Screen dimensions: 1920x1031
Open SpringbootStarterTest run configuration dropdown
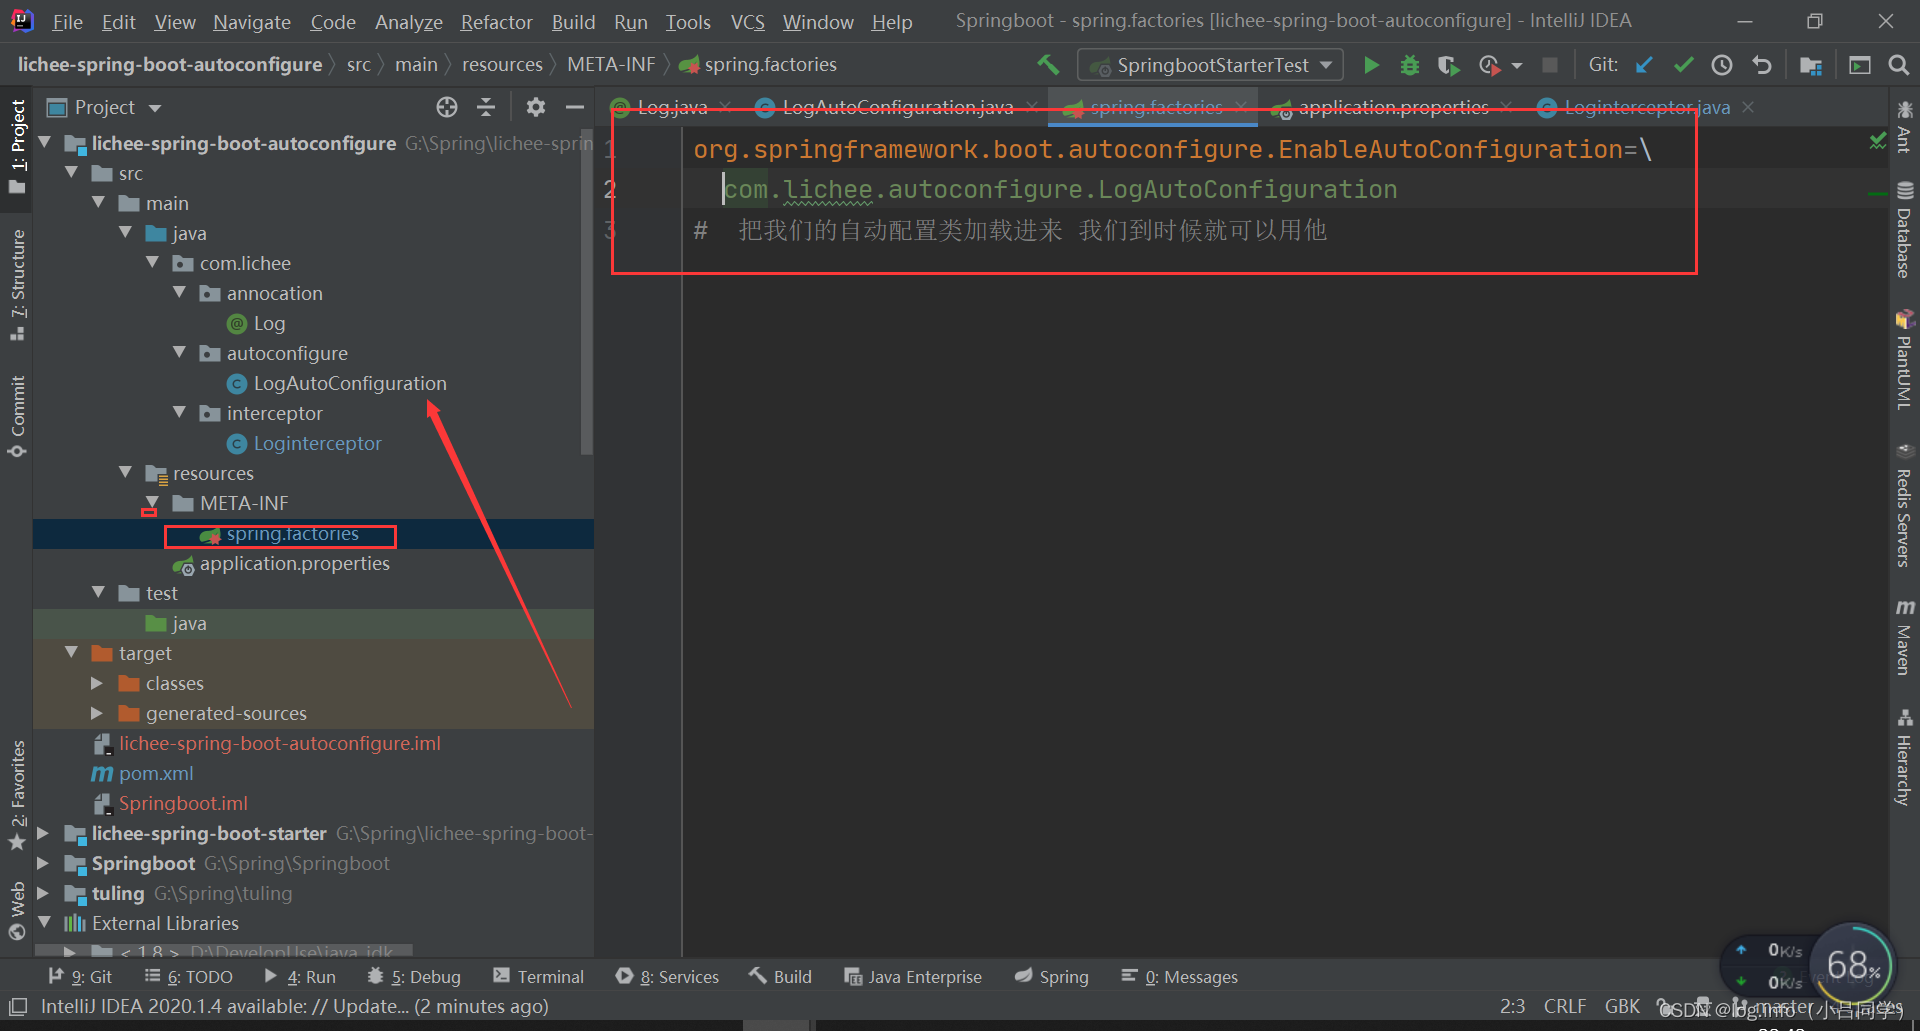click(1210, 65)
